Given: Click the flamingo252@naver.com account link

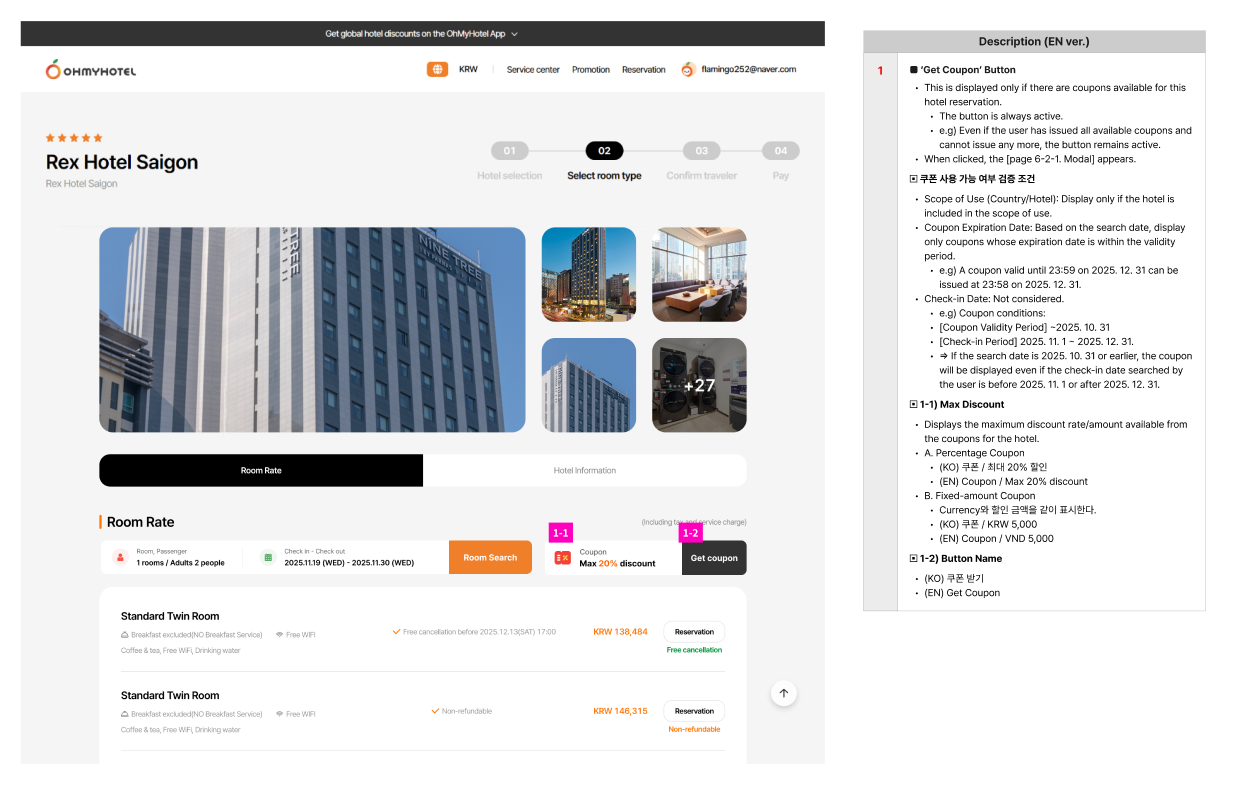Looking at the screenshot, I should [749, 69].
